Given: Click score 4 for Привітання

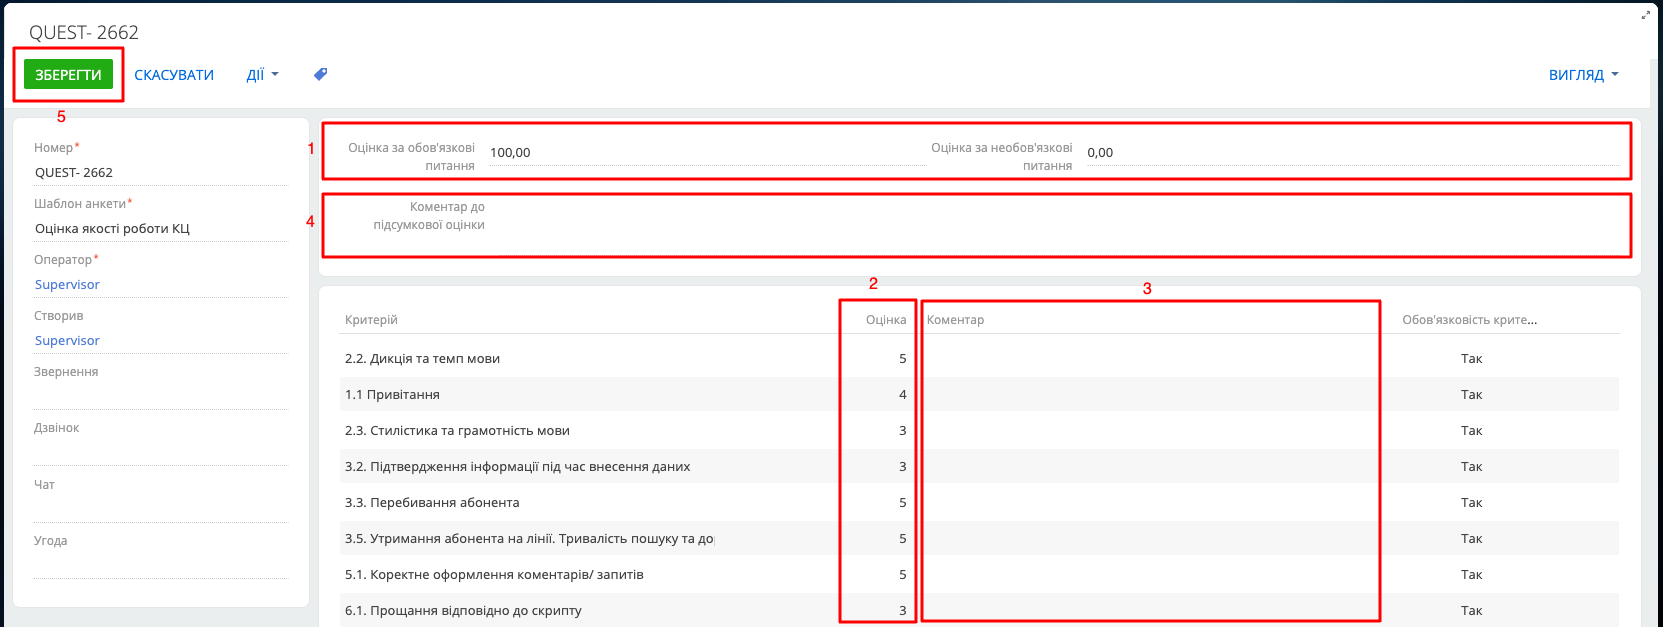Looking at the screenshot, I should (x=902, y=394).
